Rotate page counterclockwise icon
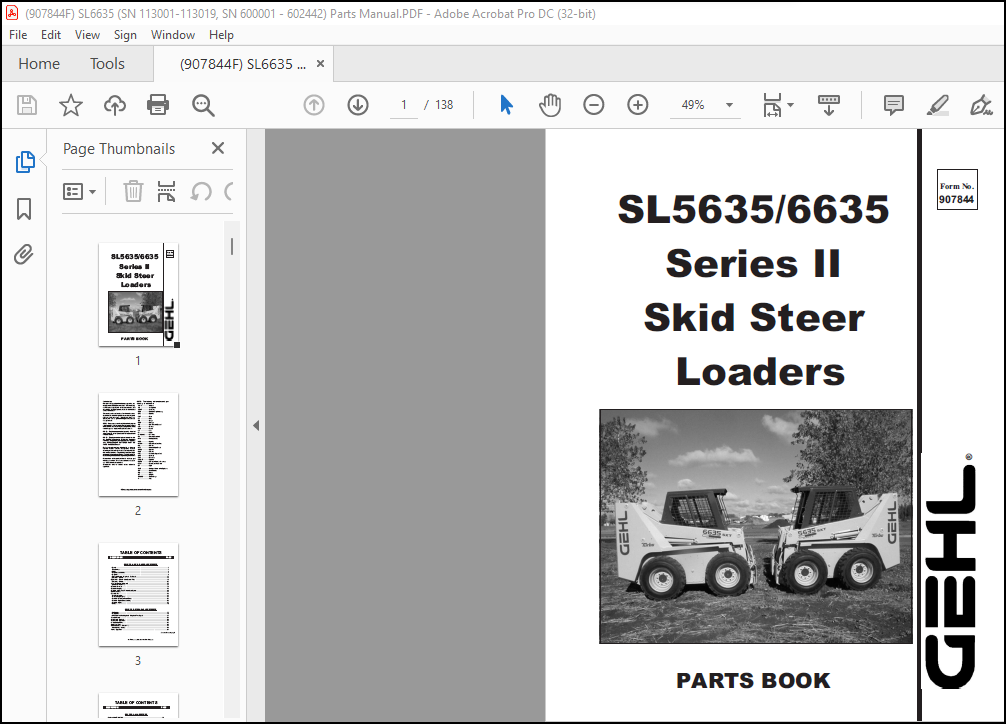Screen dimensions: 1006x724 coord(201,191)
